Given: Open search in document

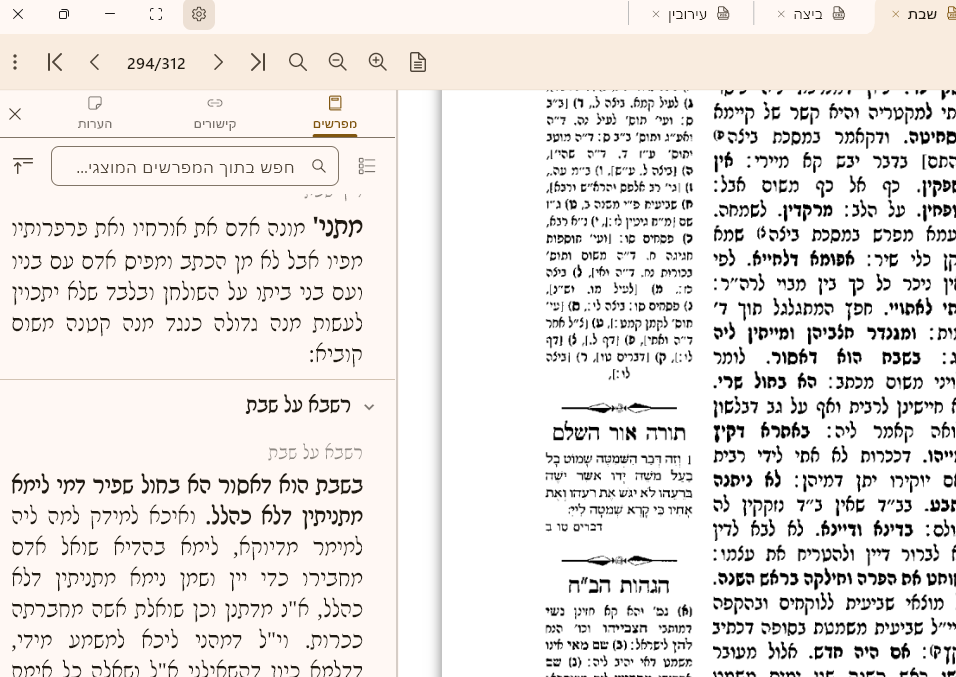Looking at the screenshot, I should pos(298,63).
